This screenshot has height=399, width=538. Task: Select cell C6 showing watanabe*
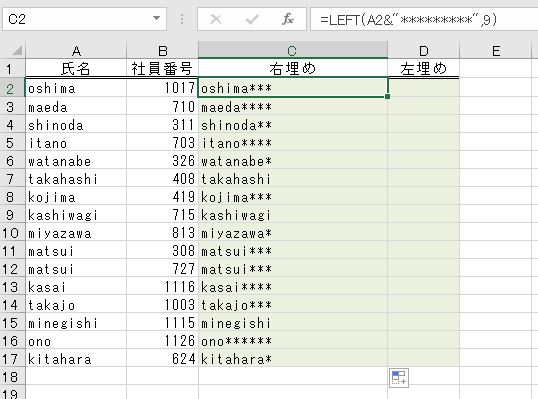point(293,161)
